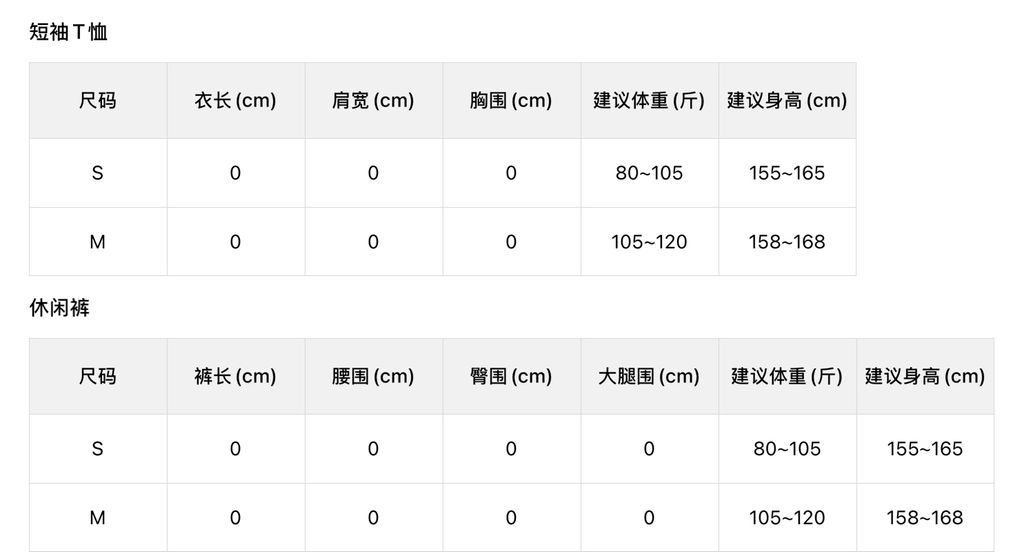1024x552 pixels.
Task: Select the 大腿围 (cm) column header
Action: (649, 376)
